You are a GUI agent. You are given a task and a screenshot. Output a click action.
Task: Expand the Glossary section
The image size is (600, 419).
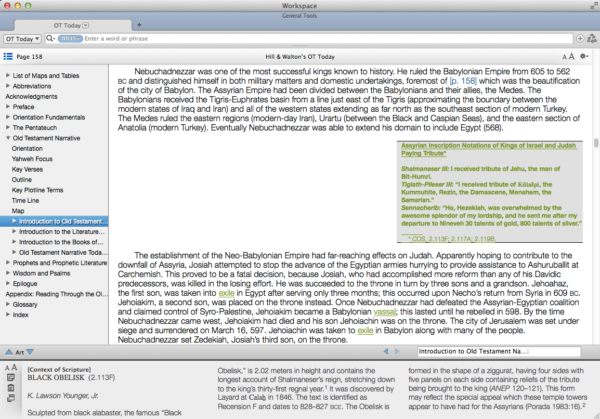click(8, 304)
